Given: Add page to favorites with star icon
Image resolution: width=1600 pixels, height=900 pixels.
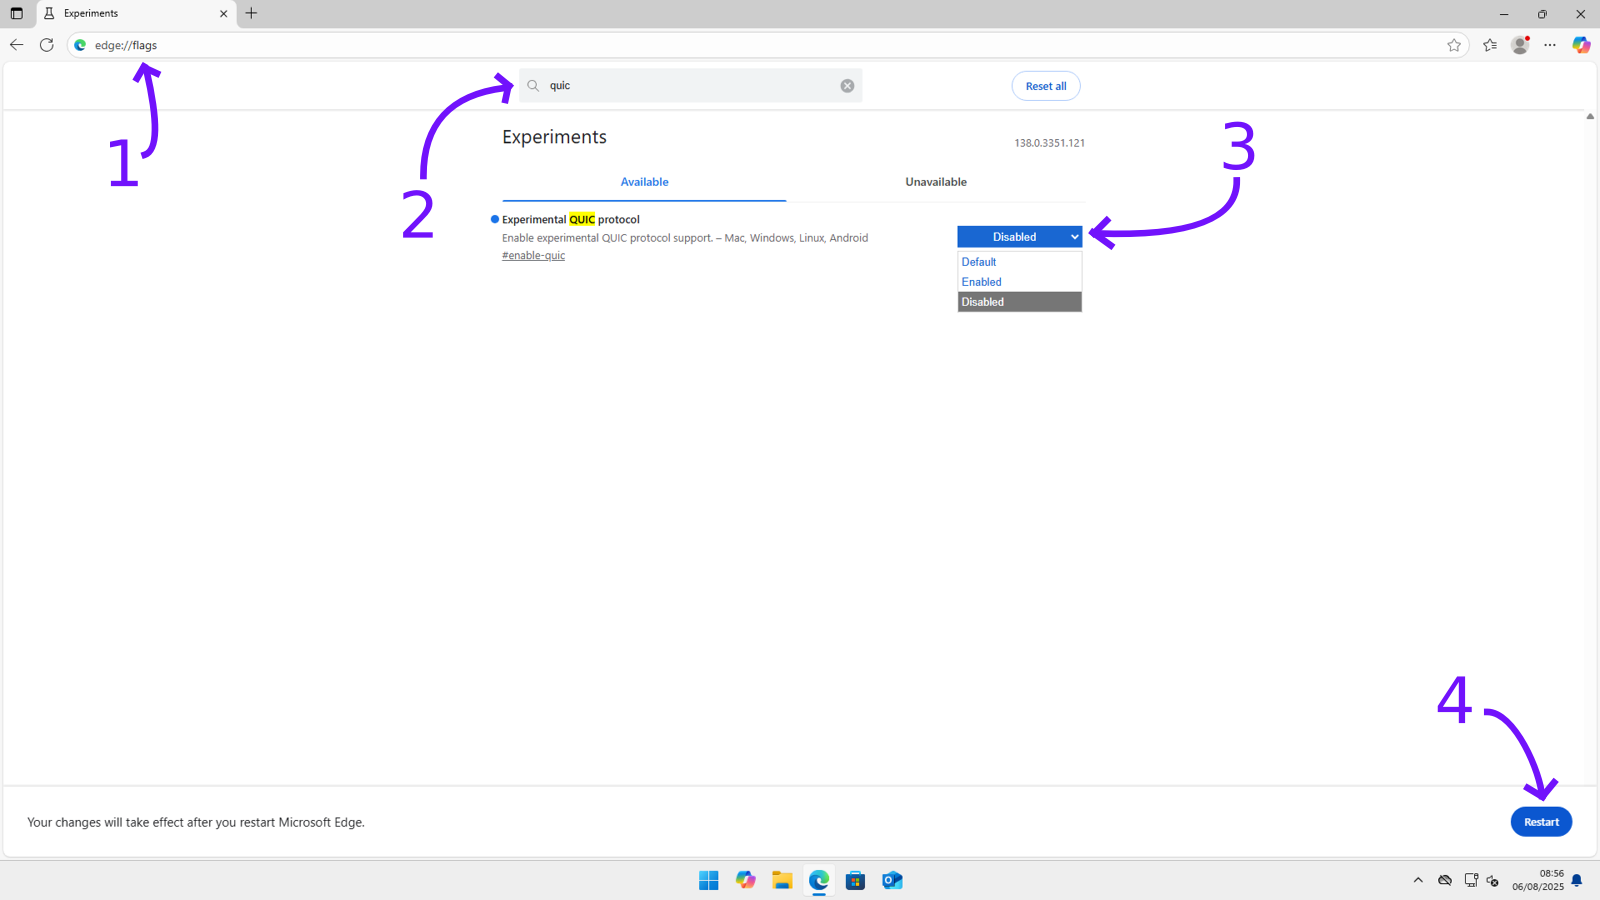Looking at the screenshot, I should (1454, 45).
